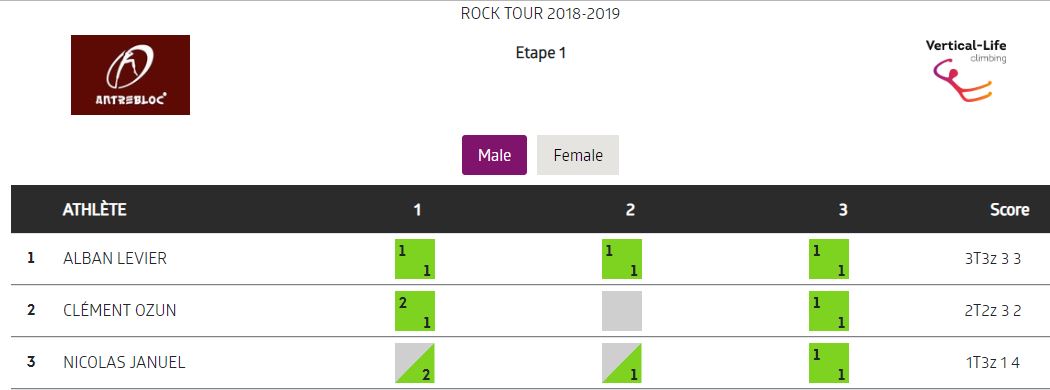Switch to the Female category tab
Image resolution: width=1050 pixels, height=390 pixels.
tap(578, 155)
